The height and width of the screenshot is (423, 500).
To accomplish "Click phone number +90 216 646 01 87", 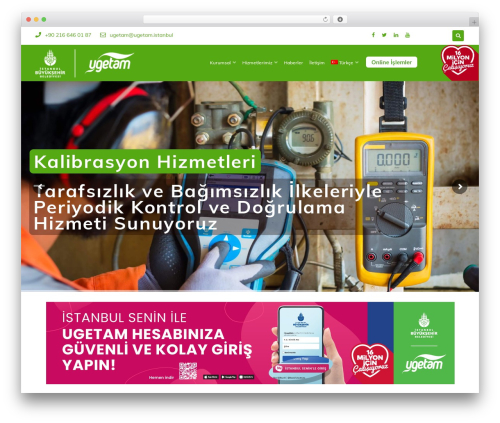I will pos(68,35).
